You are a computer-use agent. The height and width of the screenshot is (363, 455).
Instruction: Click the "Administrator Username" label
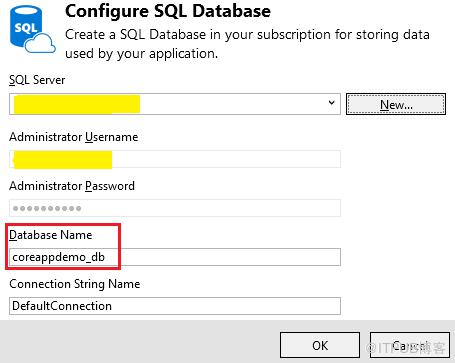tap(74, 137)
